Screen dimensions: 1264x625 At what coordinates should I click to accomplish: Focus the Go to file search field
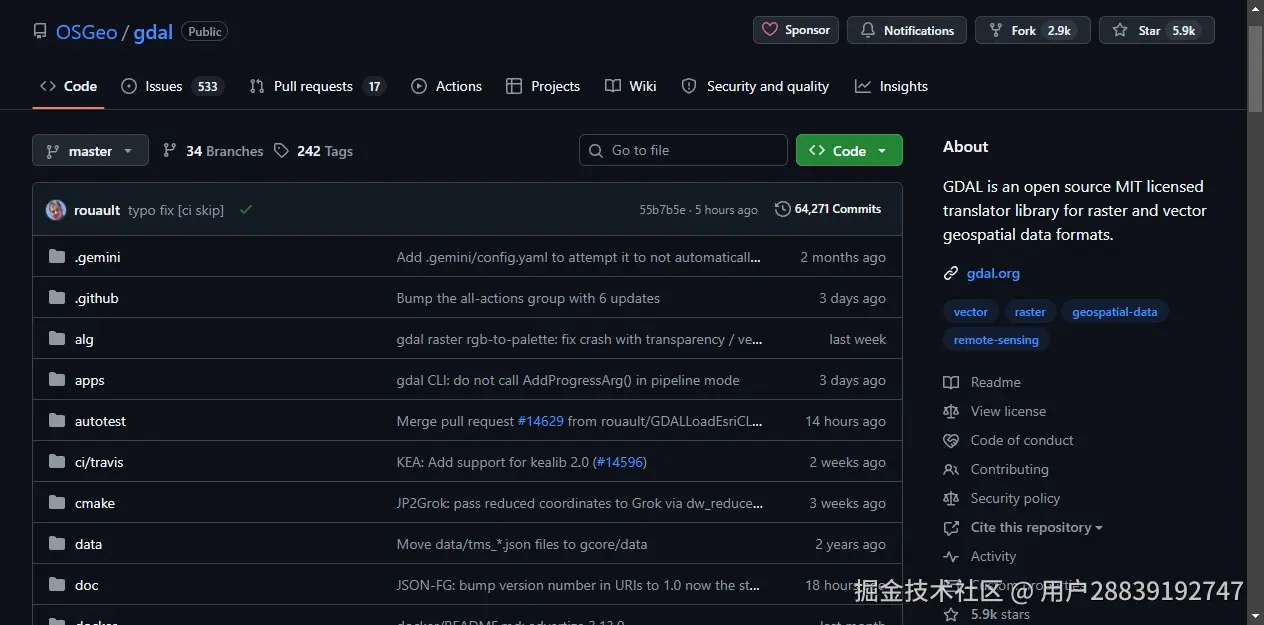(683, 150)
